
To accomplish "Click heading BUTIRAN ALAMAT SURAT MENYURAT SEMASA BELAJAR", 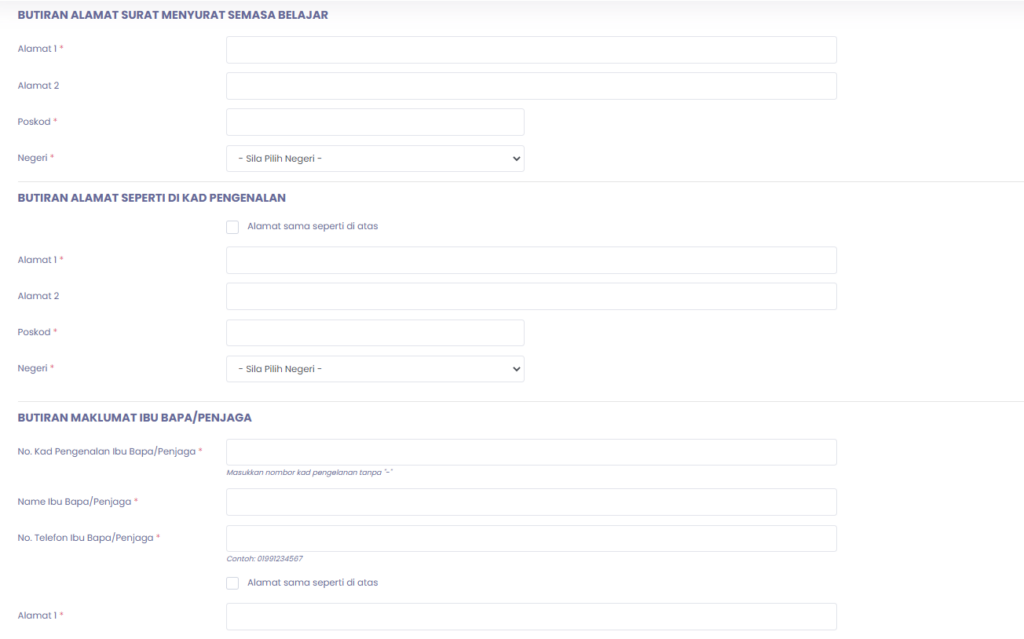I will 173,15.
